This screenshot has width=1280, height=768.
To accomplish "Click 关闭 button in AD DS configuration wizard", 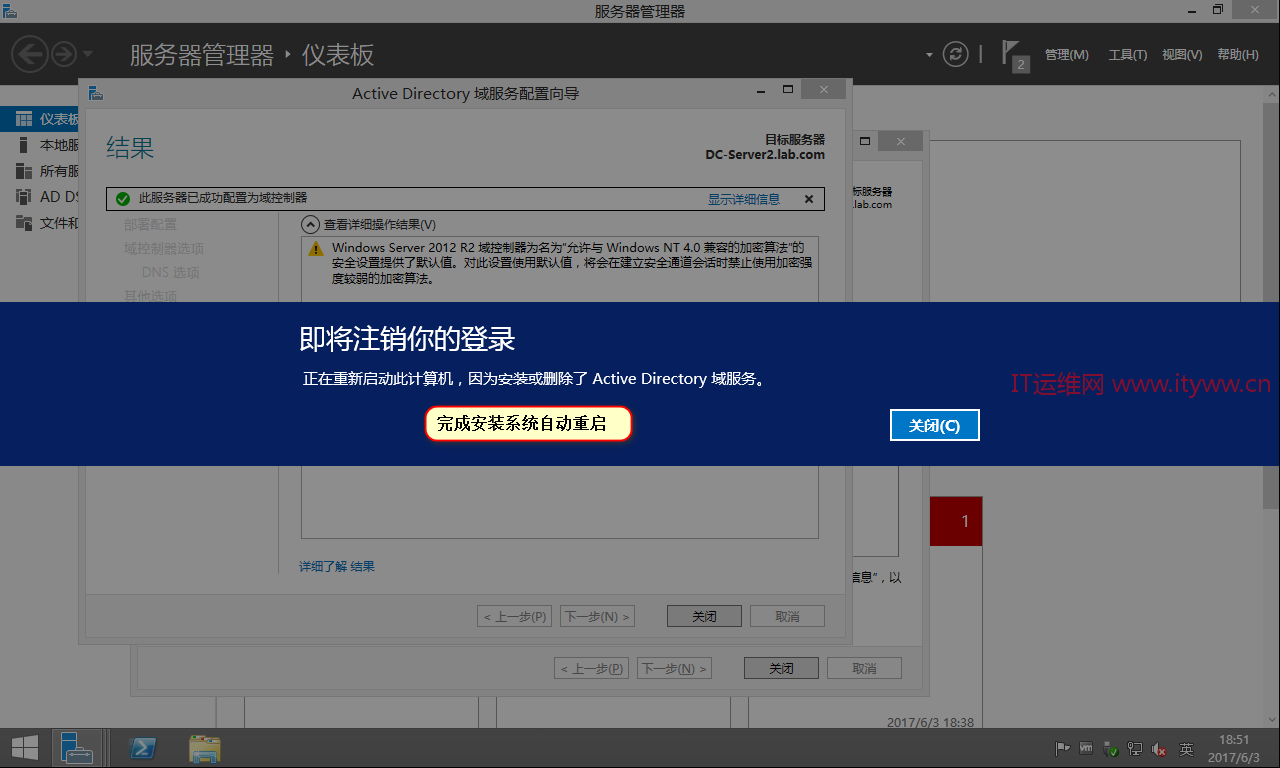I will point(705,616).
